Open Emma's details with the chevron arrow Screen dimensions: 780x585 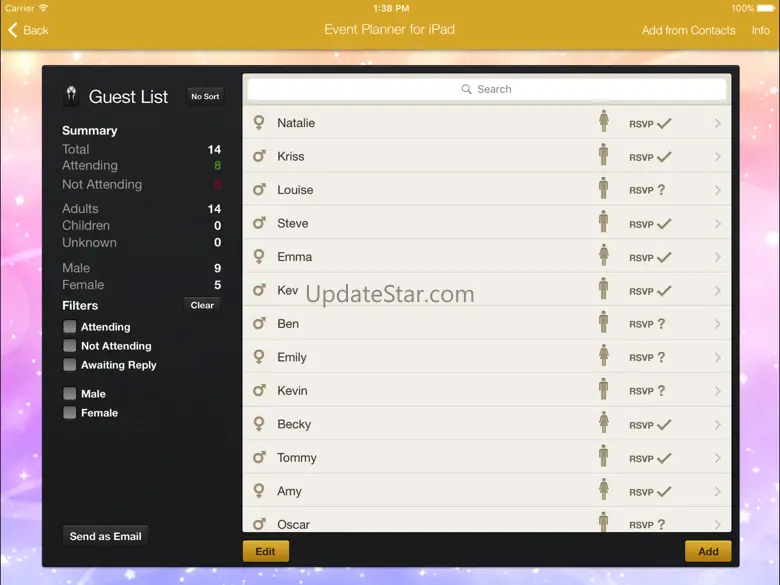click(717, 257)
